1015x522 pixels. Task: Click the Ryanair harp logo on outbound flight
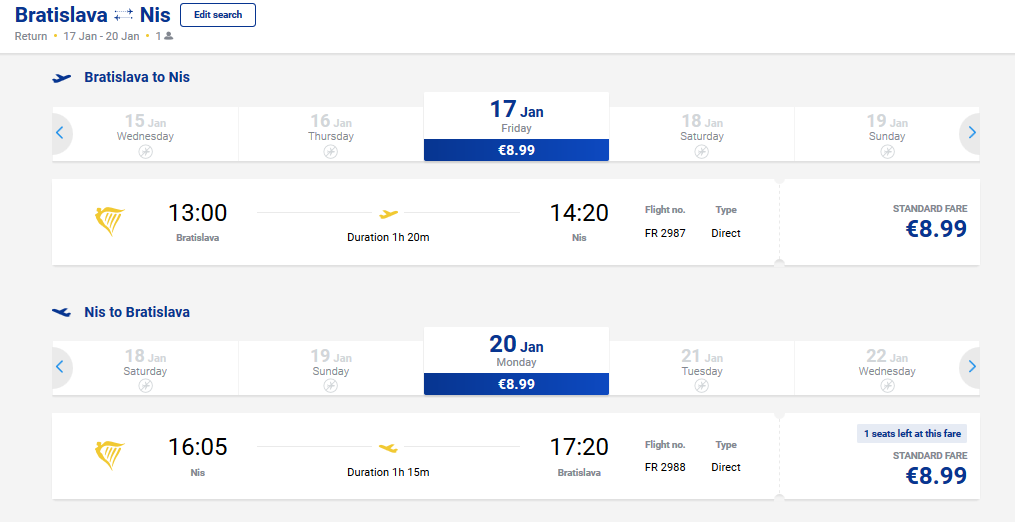pyautogui.click(x=109, y=221)
